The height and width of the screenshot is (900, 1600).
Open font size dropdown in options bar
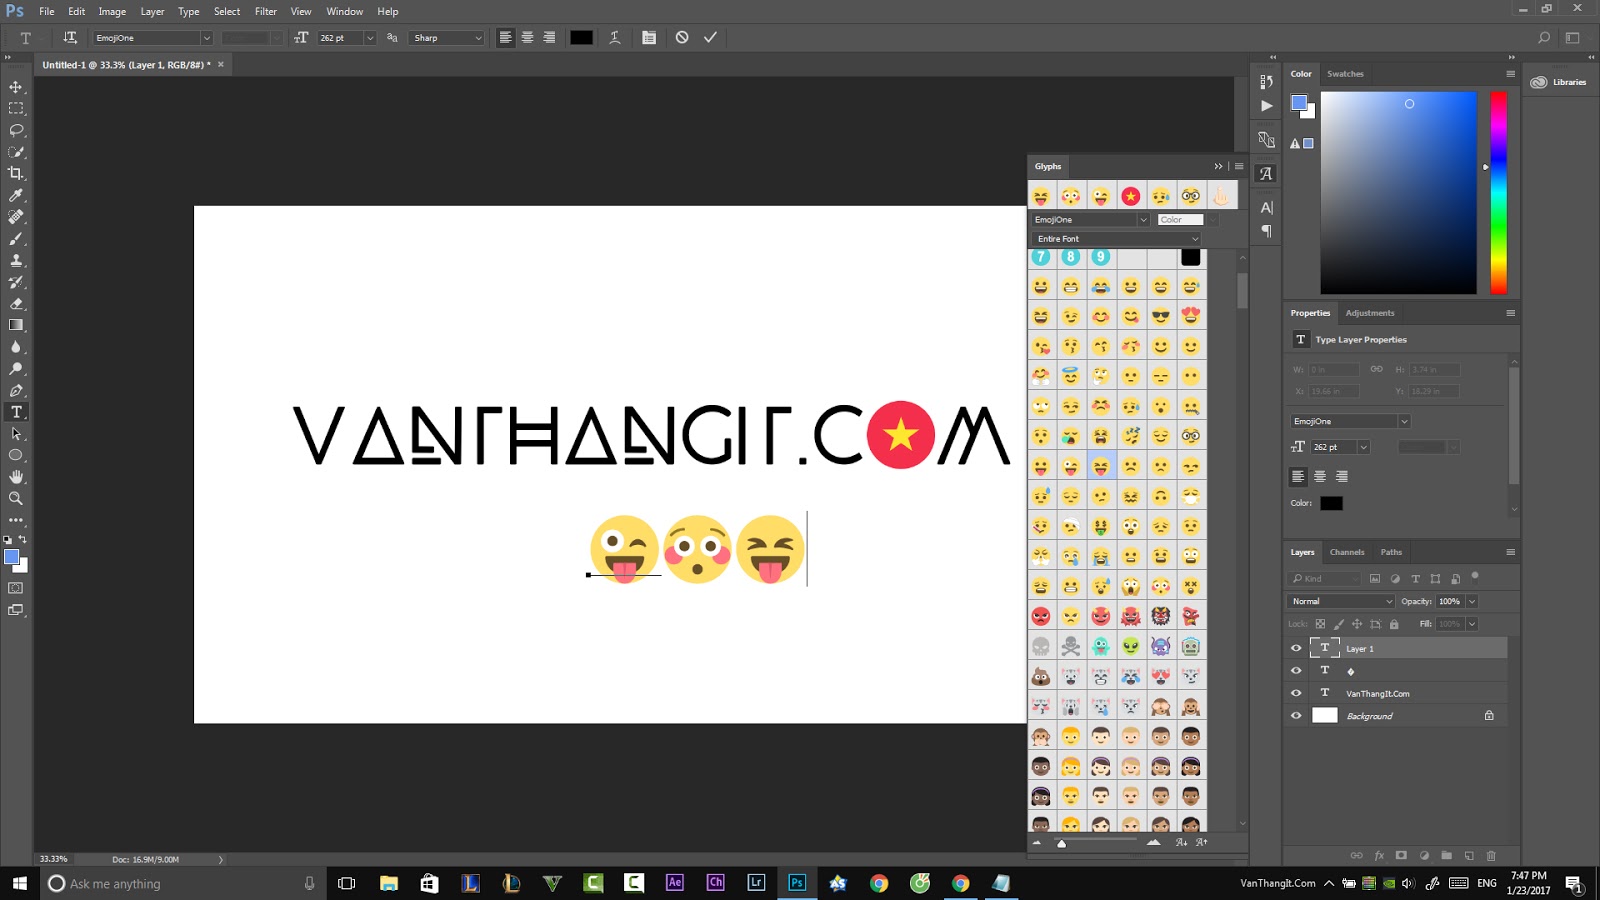pyautogui.click(x=369, y=38)
